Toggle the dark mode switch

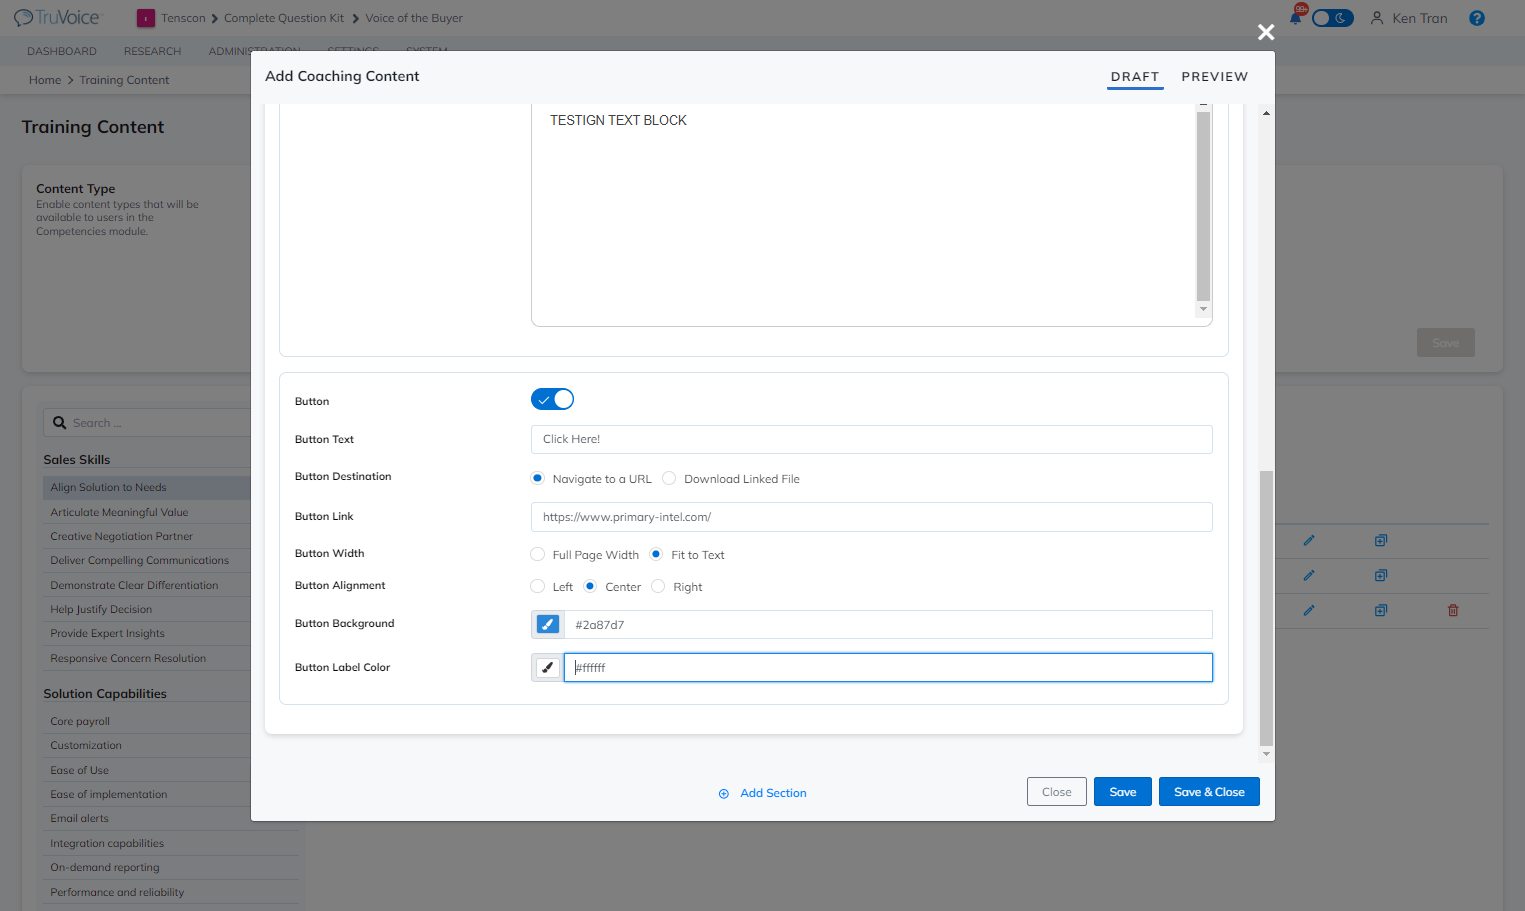1333,18
